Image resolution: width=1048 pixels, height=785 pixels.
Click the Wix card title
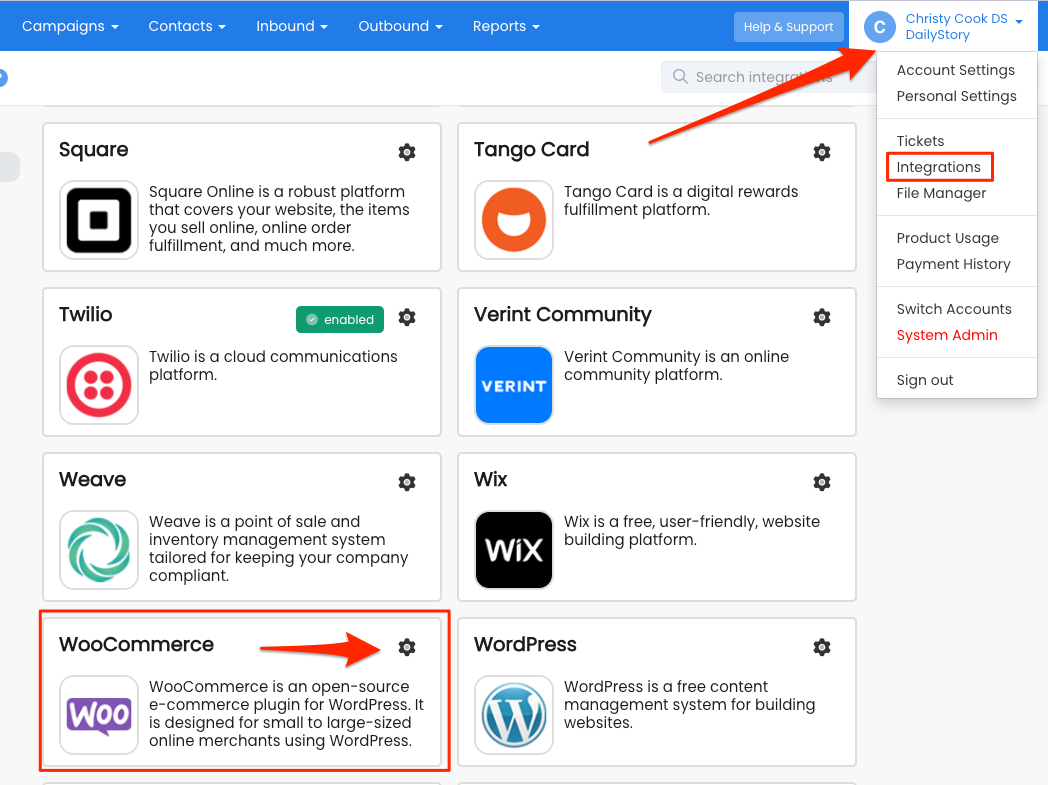[x=491, y=479]
